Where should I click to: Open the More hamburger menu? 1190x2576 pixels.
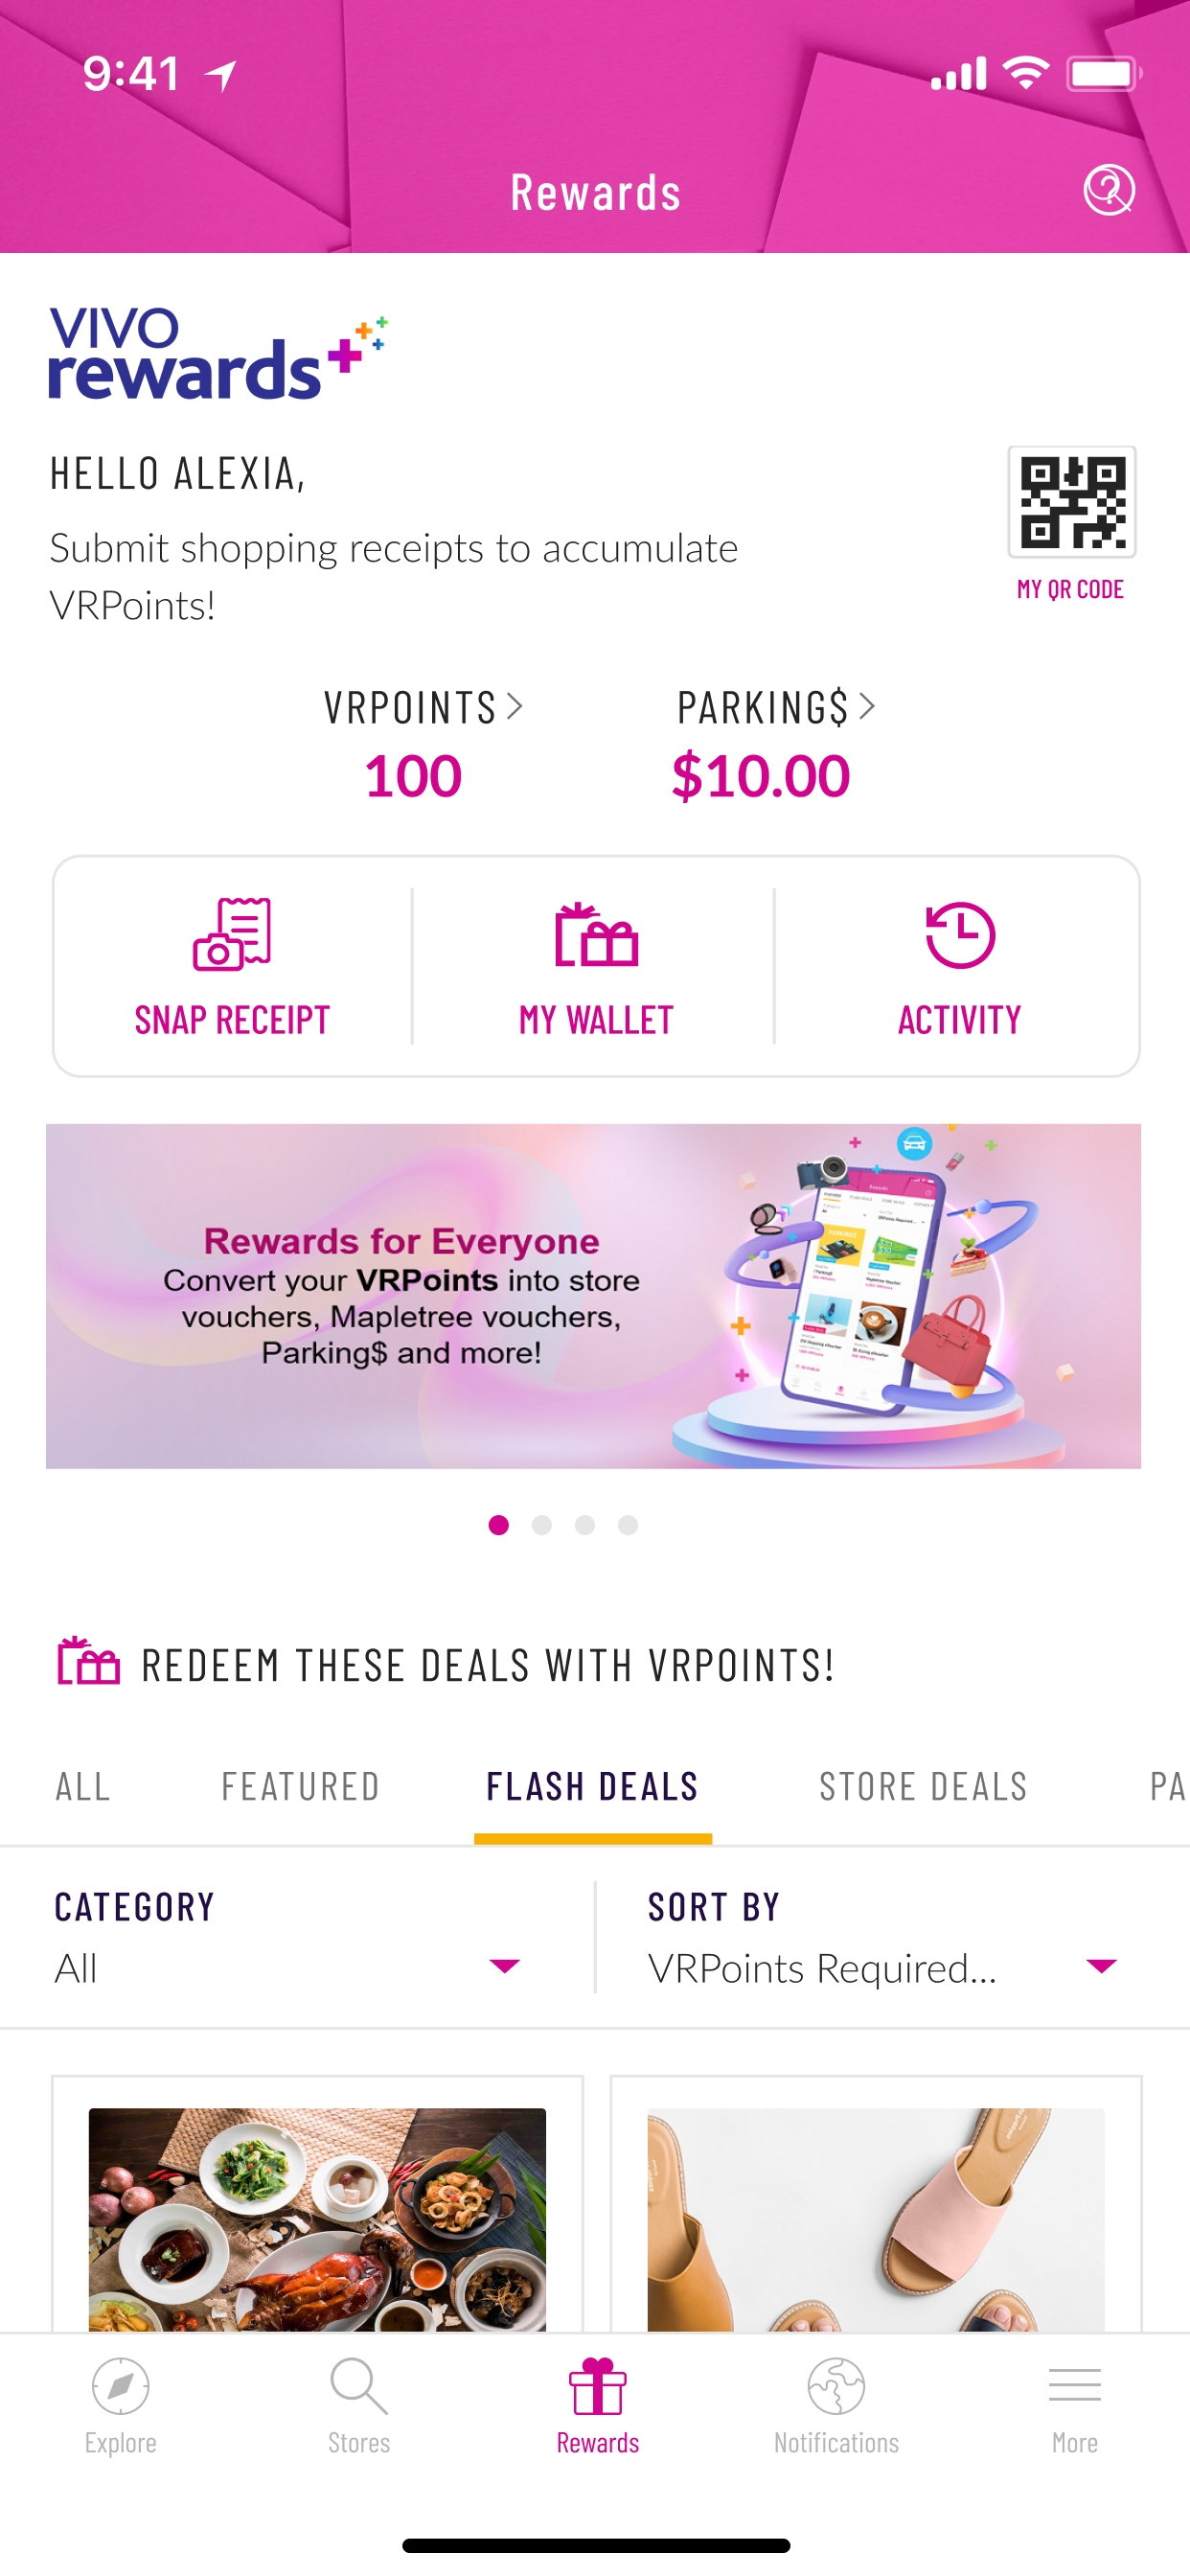[x=1075, y=2386]
